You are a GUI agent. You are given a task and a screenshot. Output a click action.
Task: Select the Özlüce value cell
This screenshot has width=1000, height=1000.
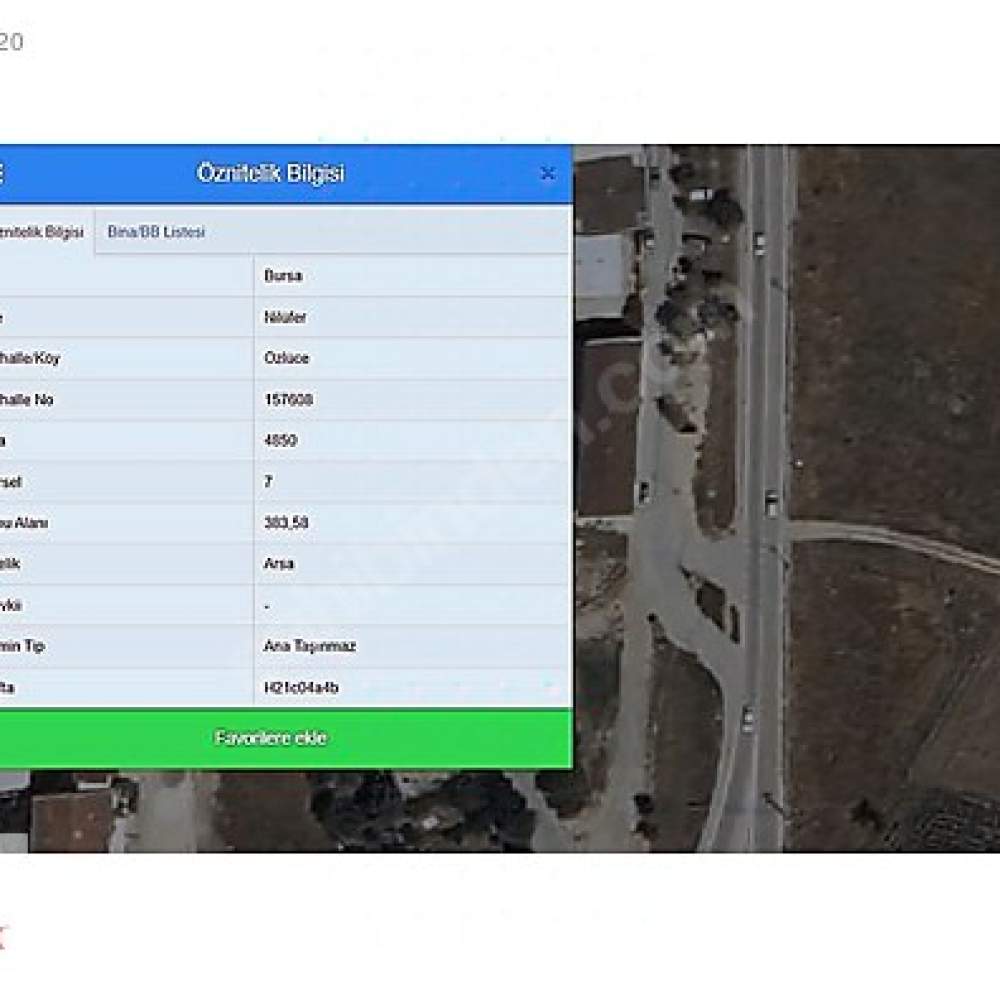point(412,358)
